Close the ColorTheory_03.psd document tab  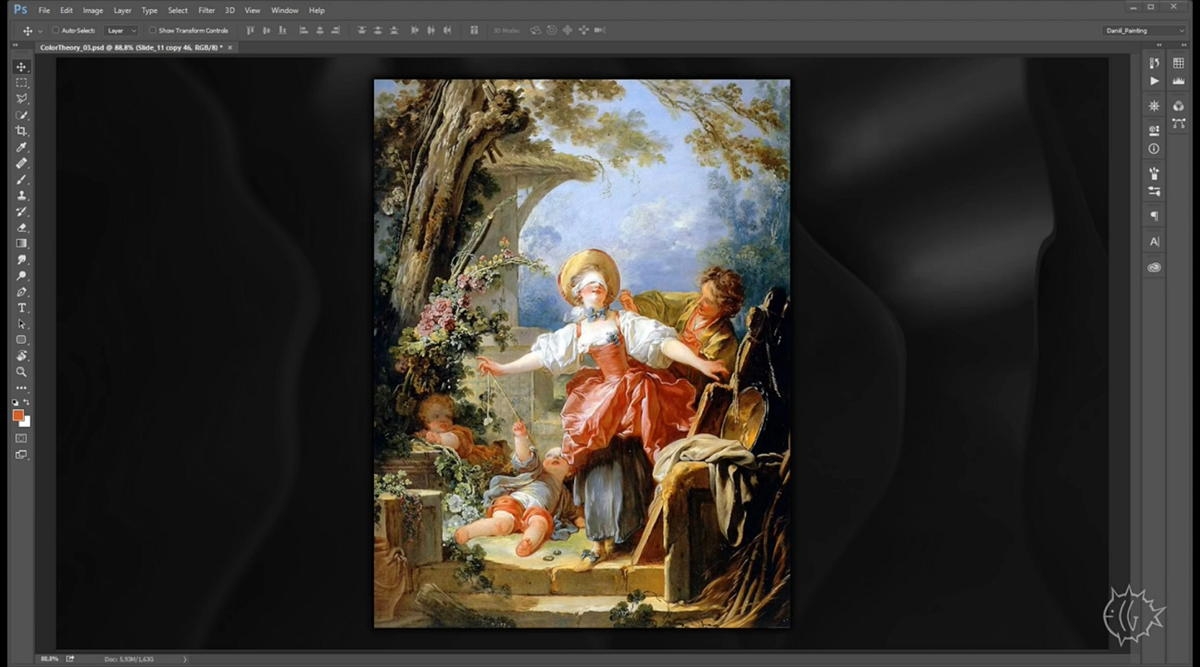point(230,47)
